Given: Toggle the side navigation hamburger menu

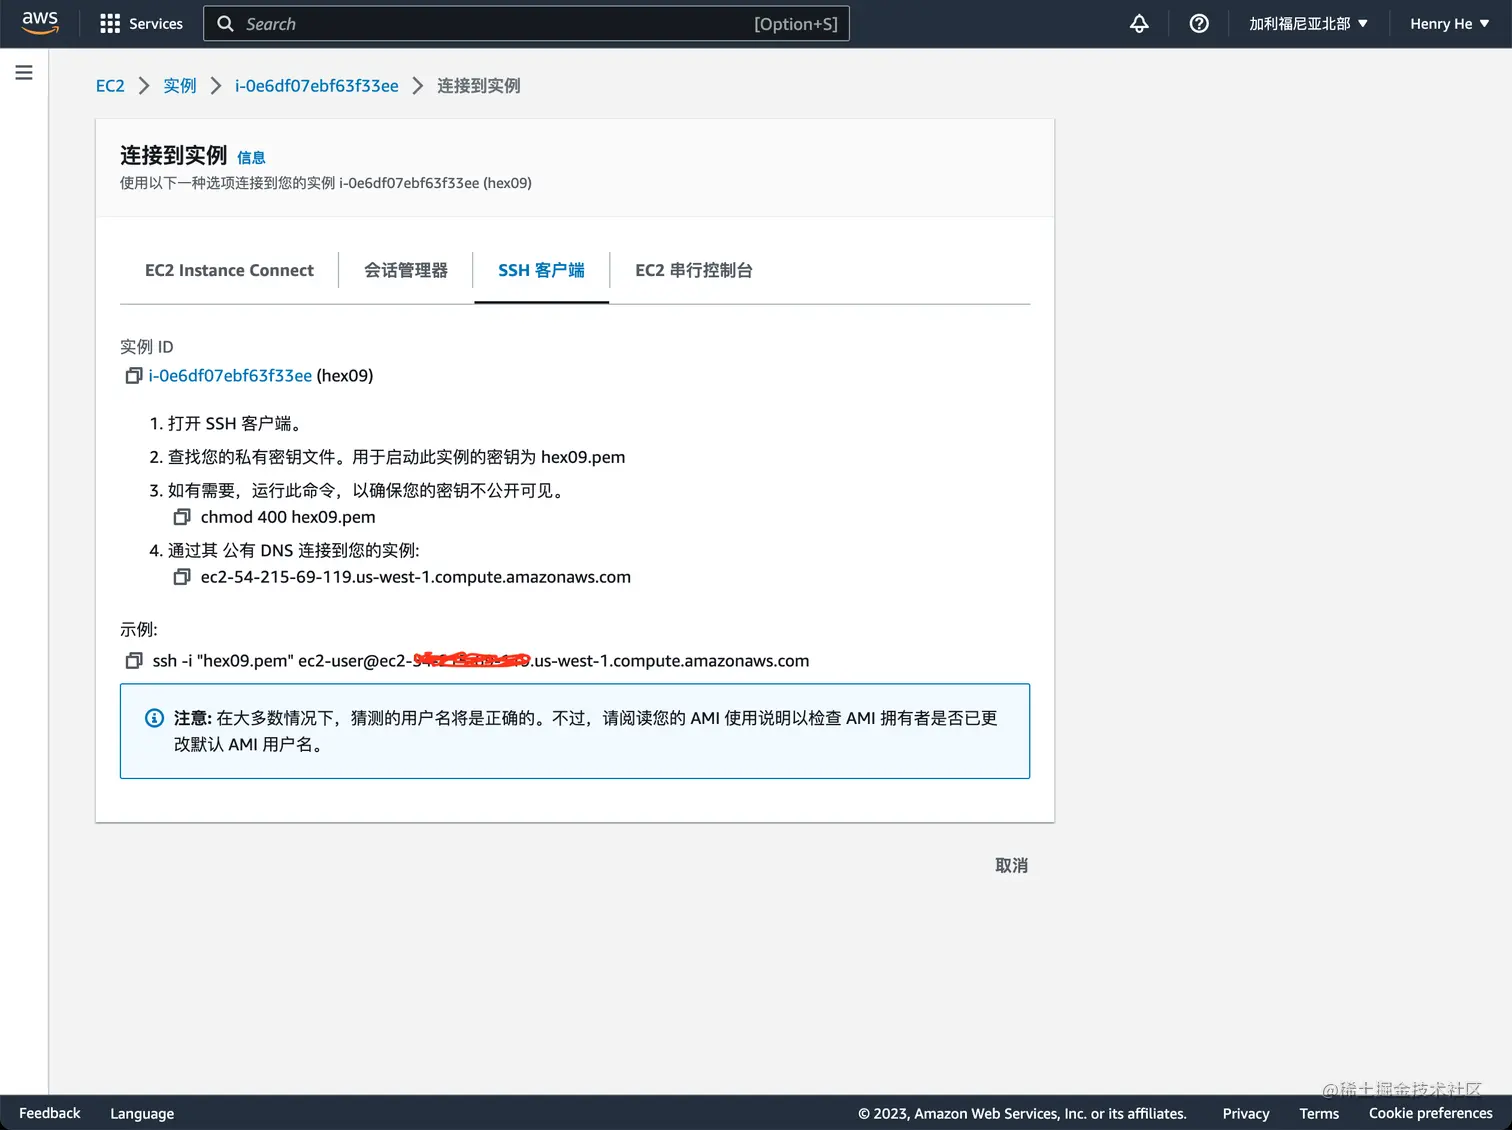Looking at the screenshot, I should point(24,73).
